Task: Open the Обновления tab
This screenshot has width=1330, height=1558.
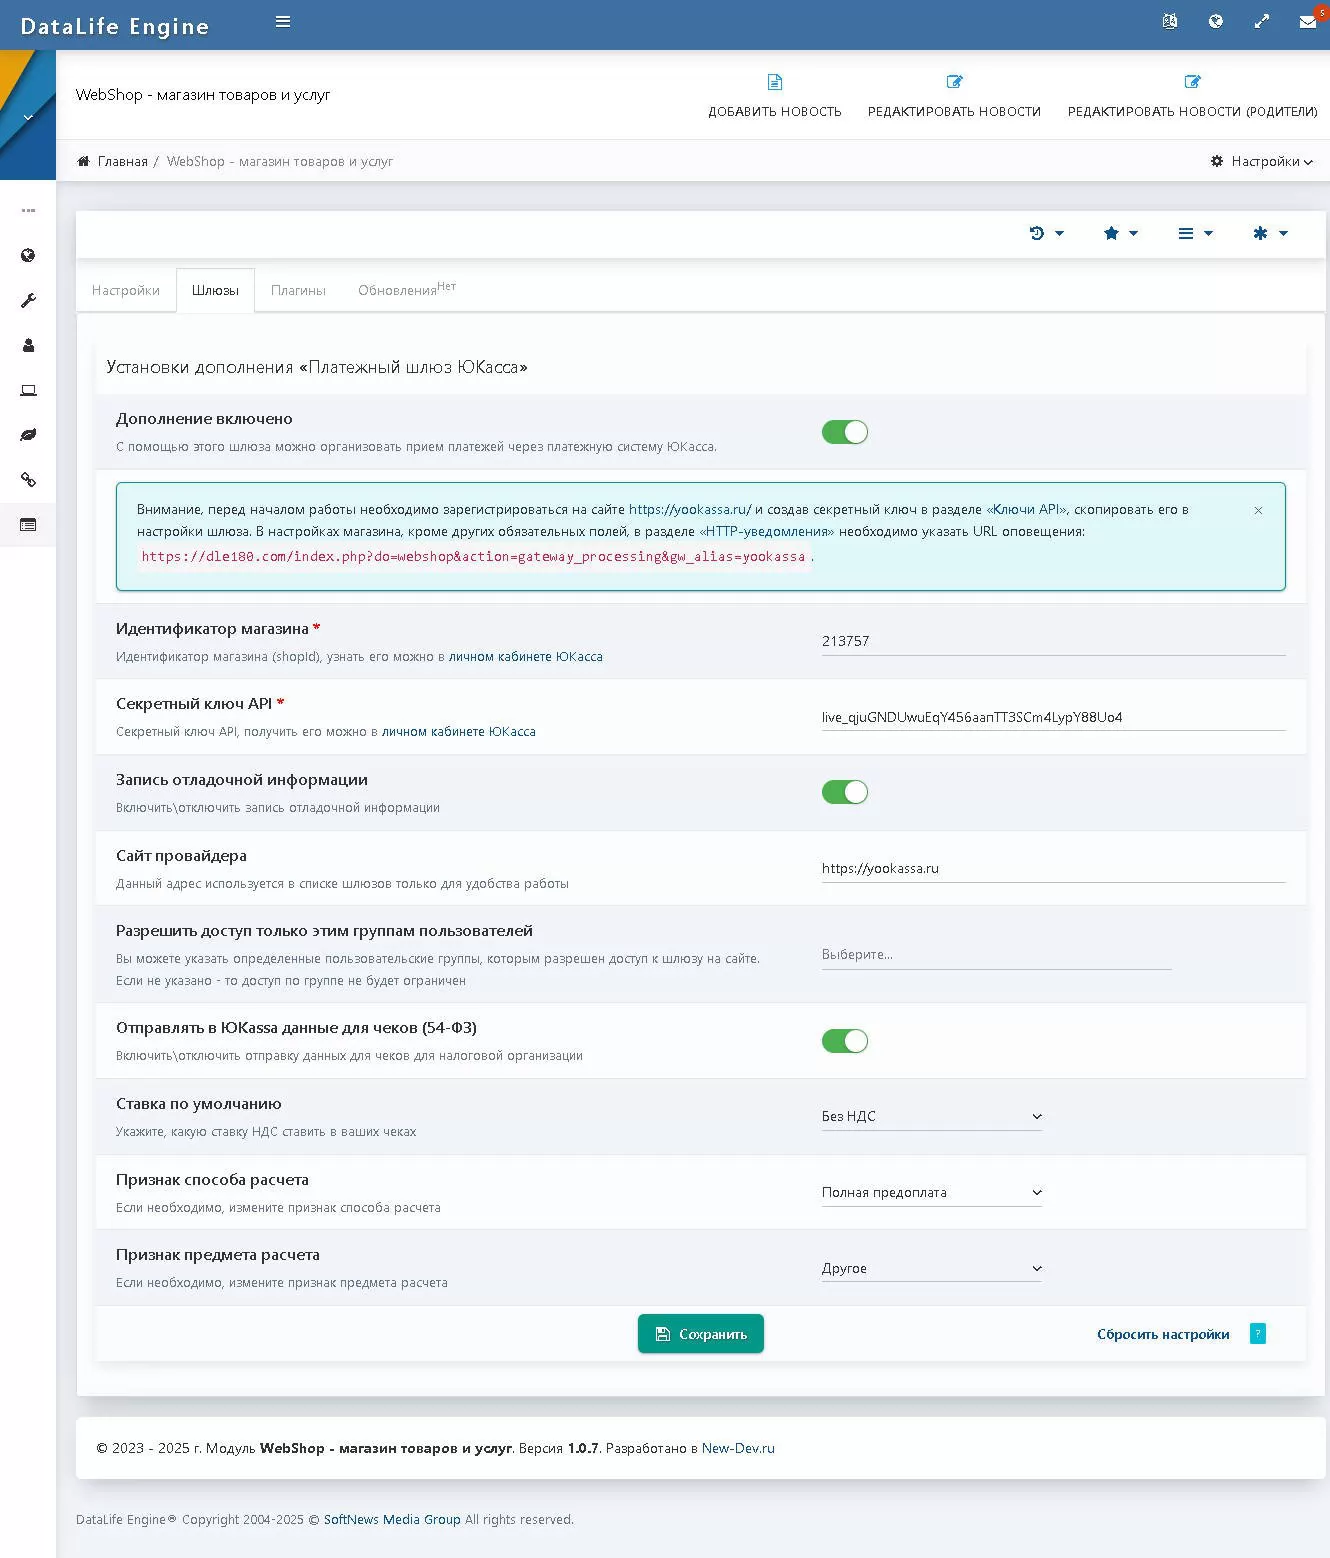Action: 407,290
